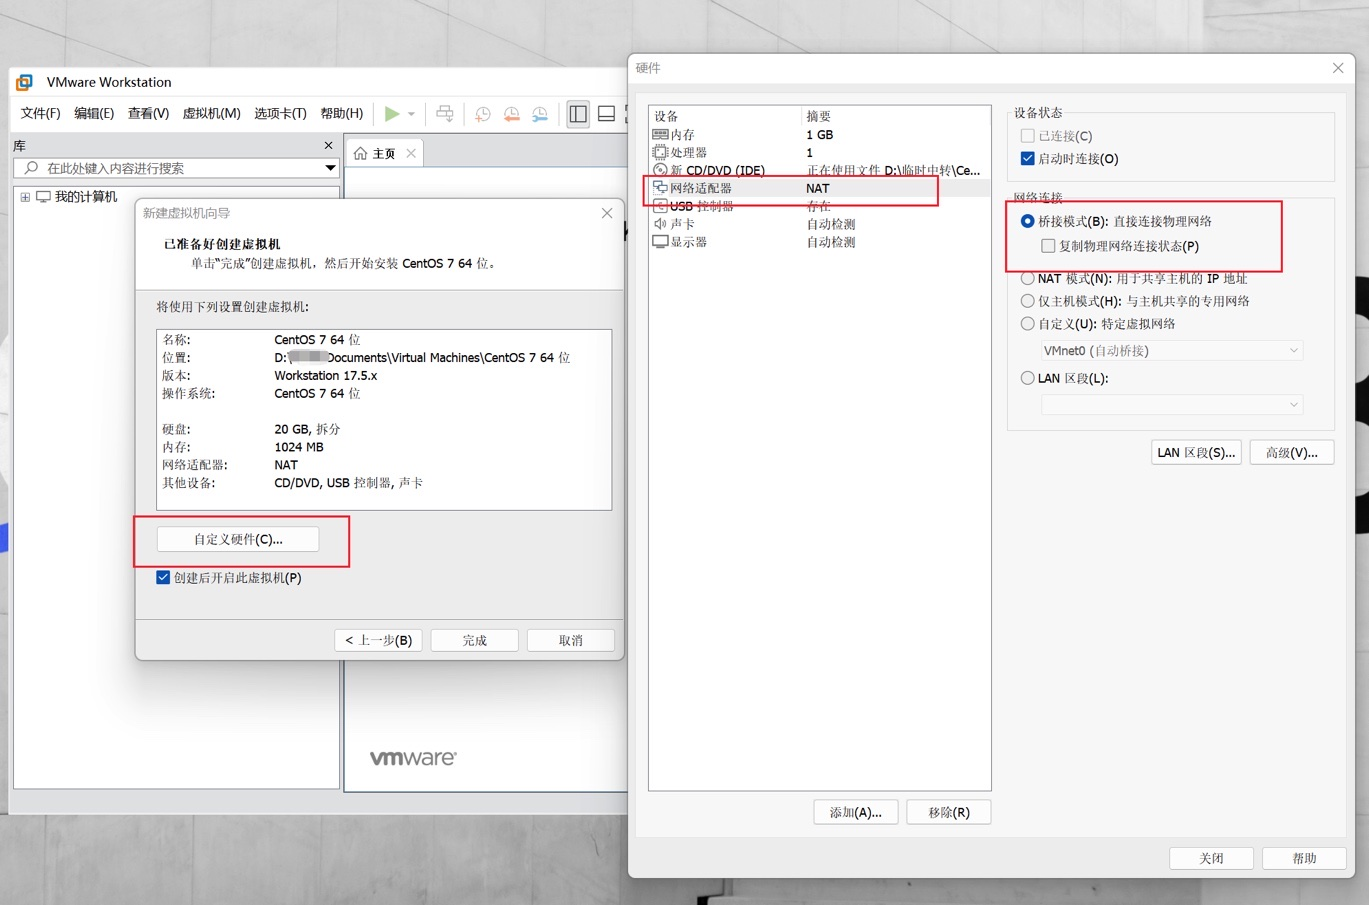Screen dimensions: 1369x905
Task: Click the USB 控制器 device icon
Action: [663, 205]
